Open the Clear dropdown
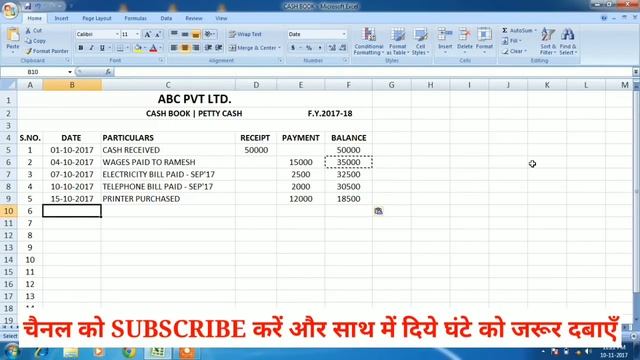The width and height of the screenshot is (640, 360). coord(514,51)
